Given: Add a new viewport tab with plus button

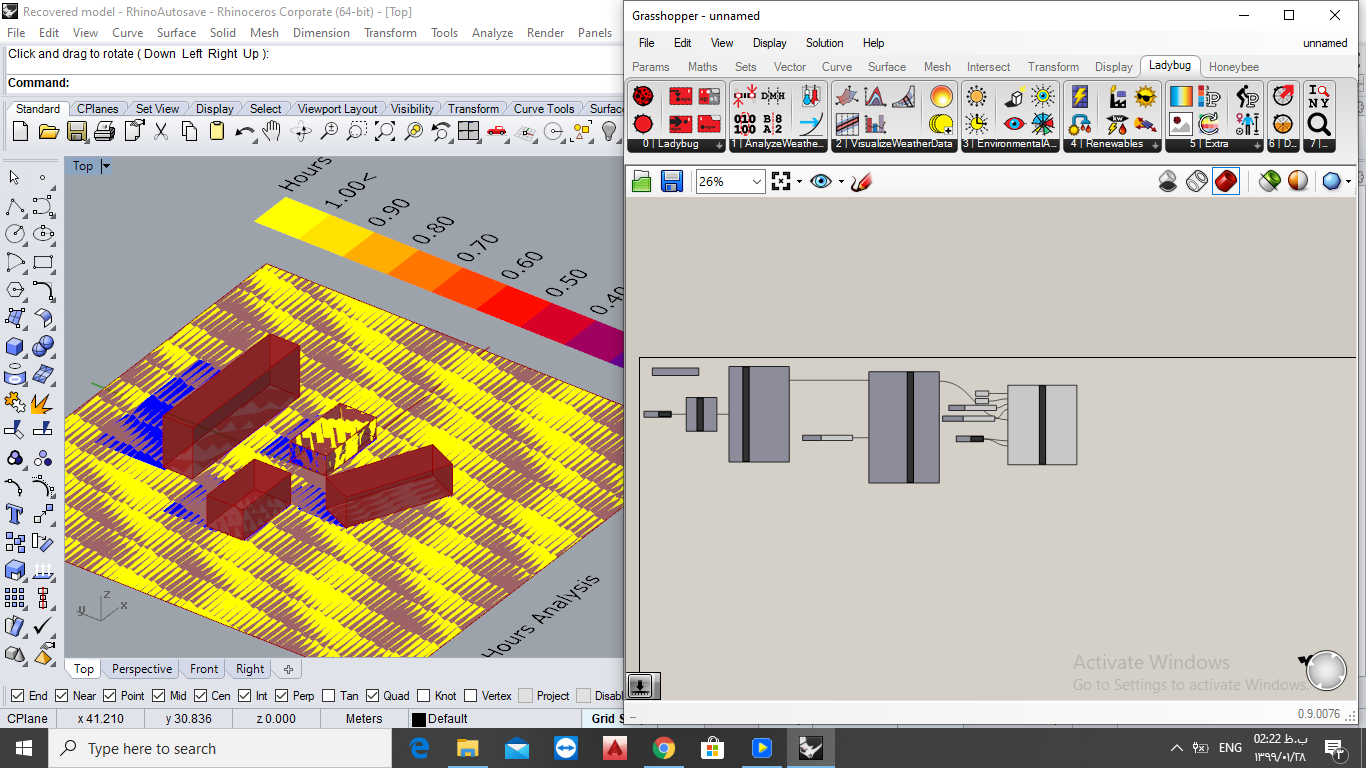Looking at the screenshot, I should (288, 669).
